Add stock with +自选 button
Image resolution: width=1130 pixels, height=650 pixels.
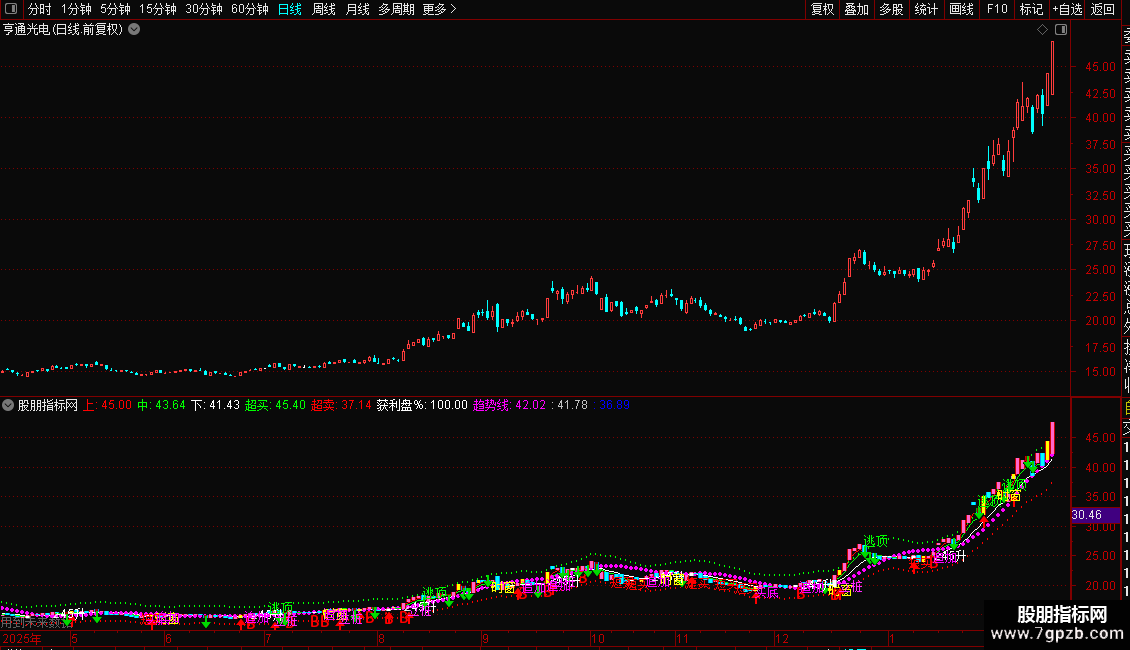click(1067, 9)
